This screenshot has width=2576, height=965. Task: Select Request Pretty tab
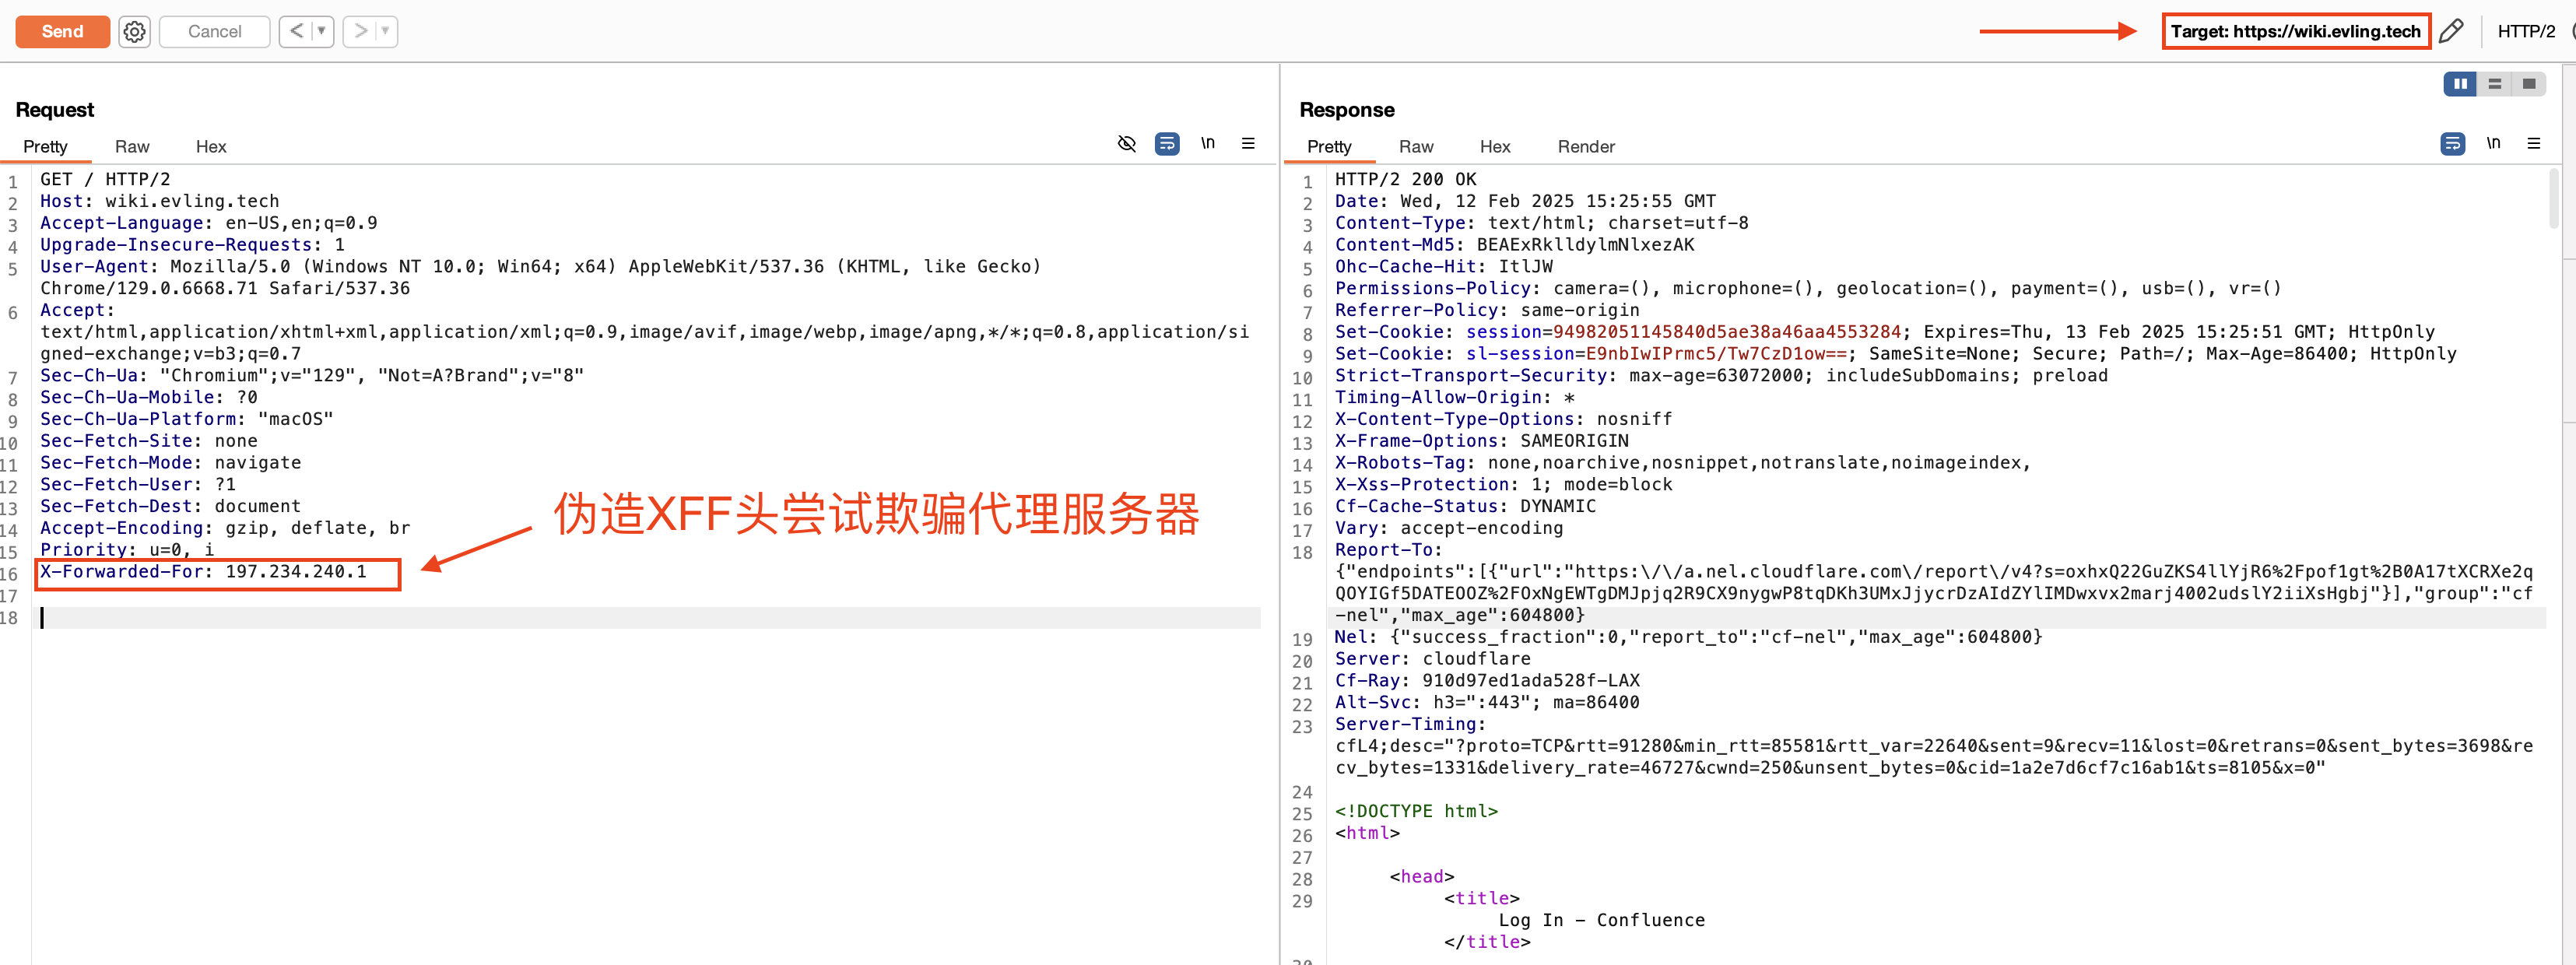pyautogui.click(x=45, y=146)
